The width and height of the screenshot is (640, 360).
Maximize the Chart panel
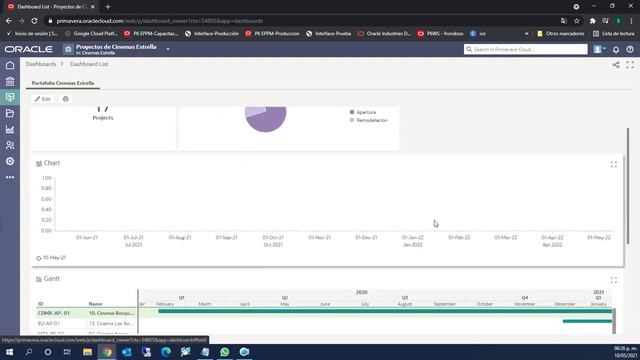613,164
